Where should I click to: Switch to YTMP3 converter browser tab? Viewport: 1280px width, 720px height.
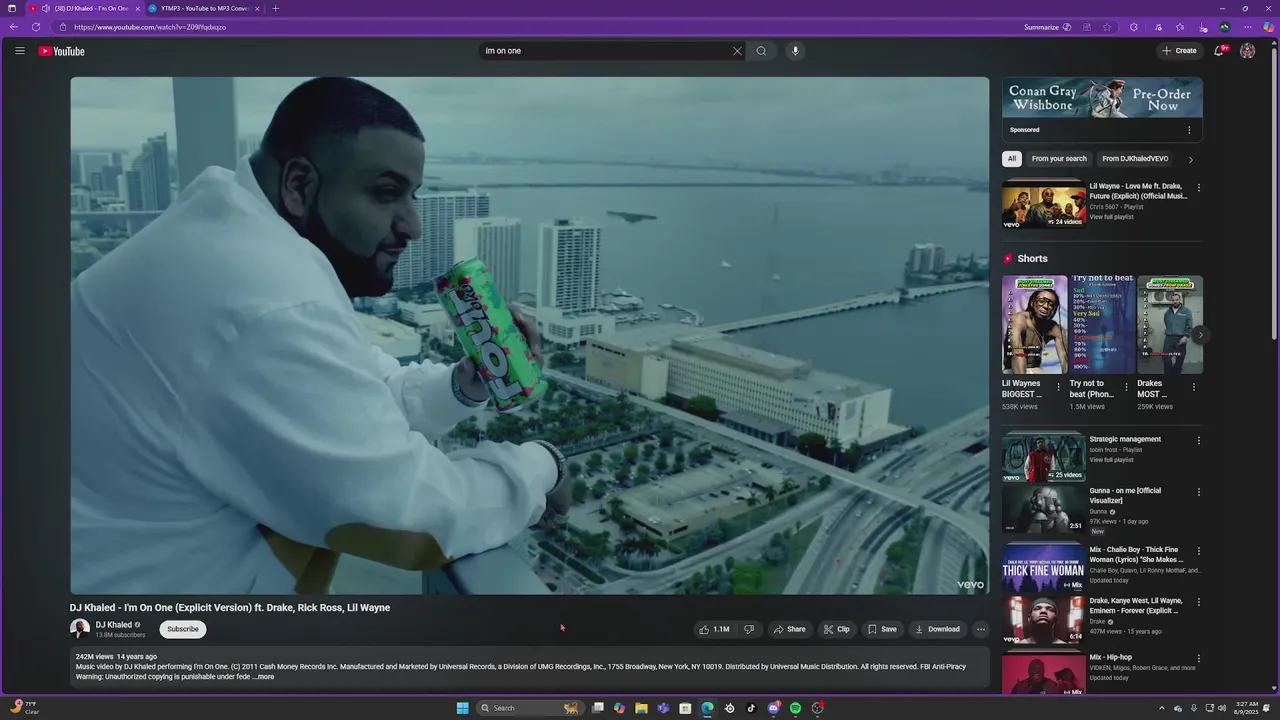(x=204, y=8)
